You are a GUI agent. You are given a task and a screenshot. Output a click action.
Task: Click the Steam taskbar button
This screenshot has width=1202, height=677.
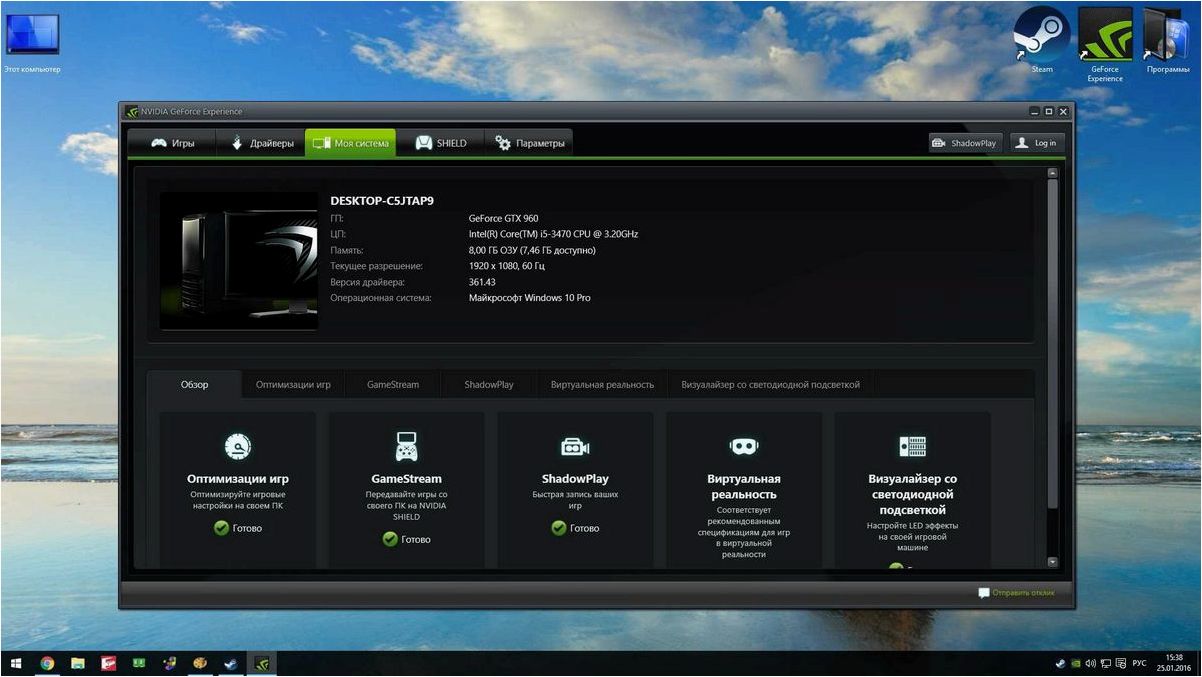230,663
